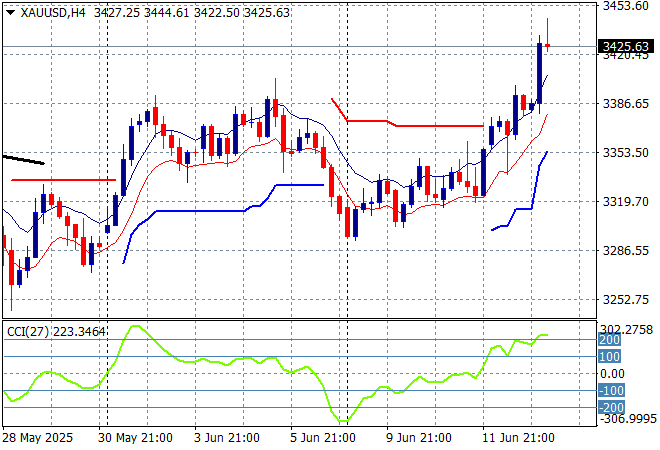Click the CCI 0.00 level label
660x450 pixels.
[x=612, y=374]
